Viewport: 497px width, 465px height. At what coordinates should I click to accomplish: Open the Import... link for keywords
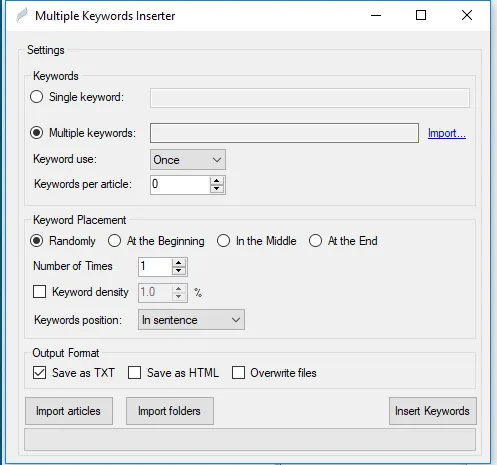(x=447, y=133)
